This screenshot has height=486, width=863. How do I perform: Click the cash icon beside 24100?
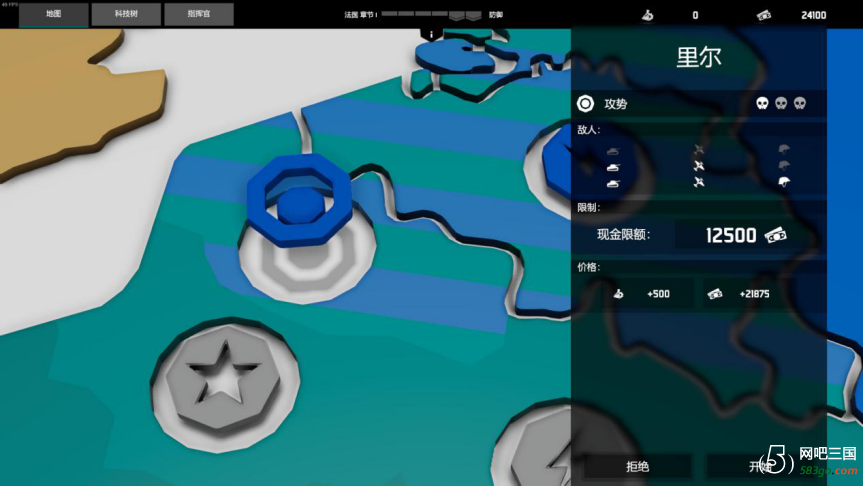tap(763, 15)
